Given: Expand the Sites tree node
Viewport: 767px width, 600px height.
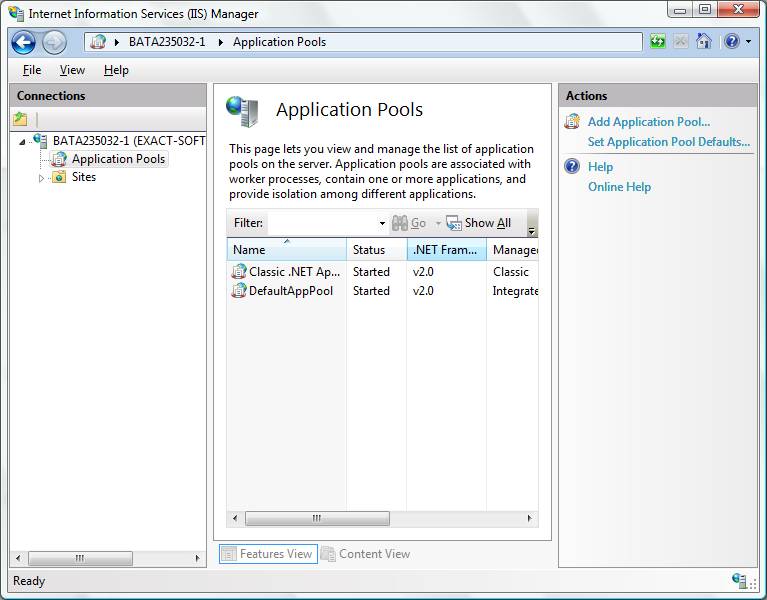Looking at the screenshot, I should pos(42,178).
